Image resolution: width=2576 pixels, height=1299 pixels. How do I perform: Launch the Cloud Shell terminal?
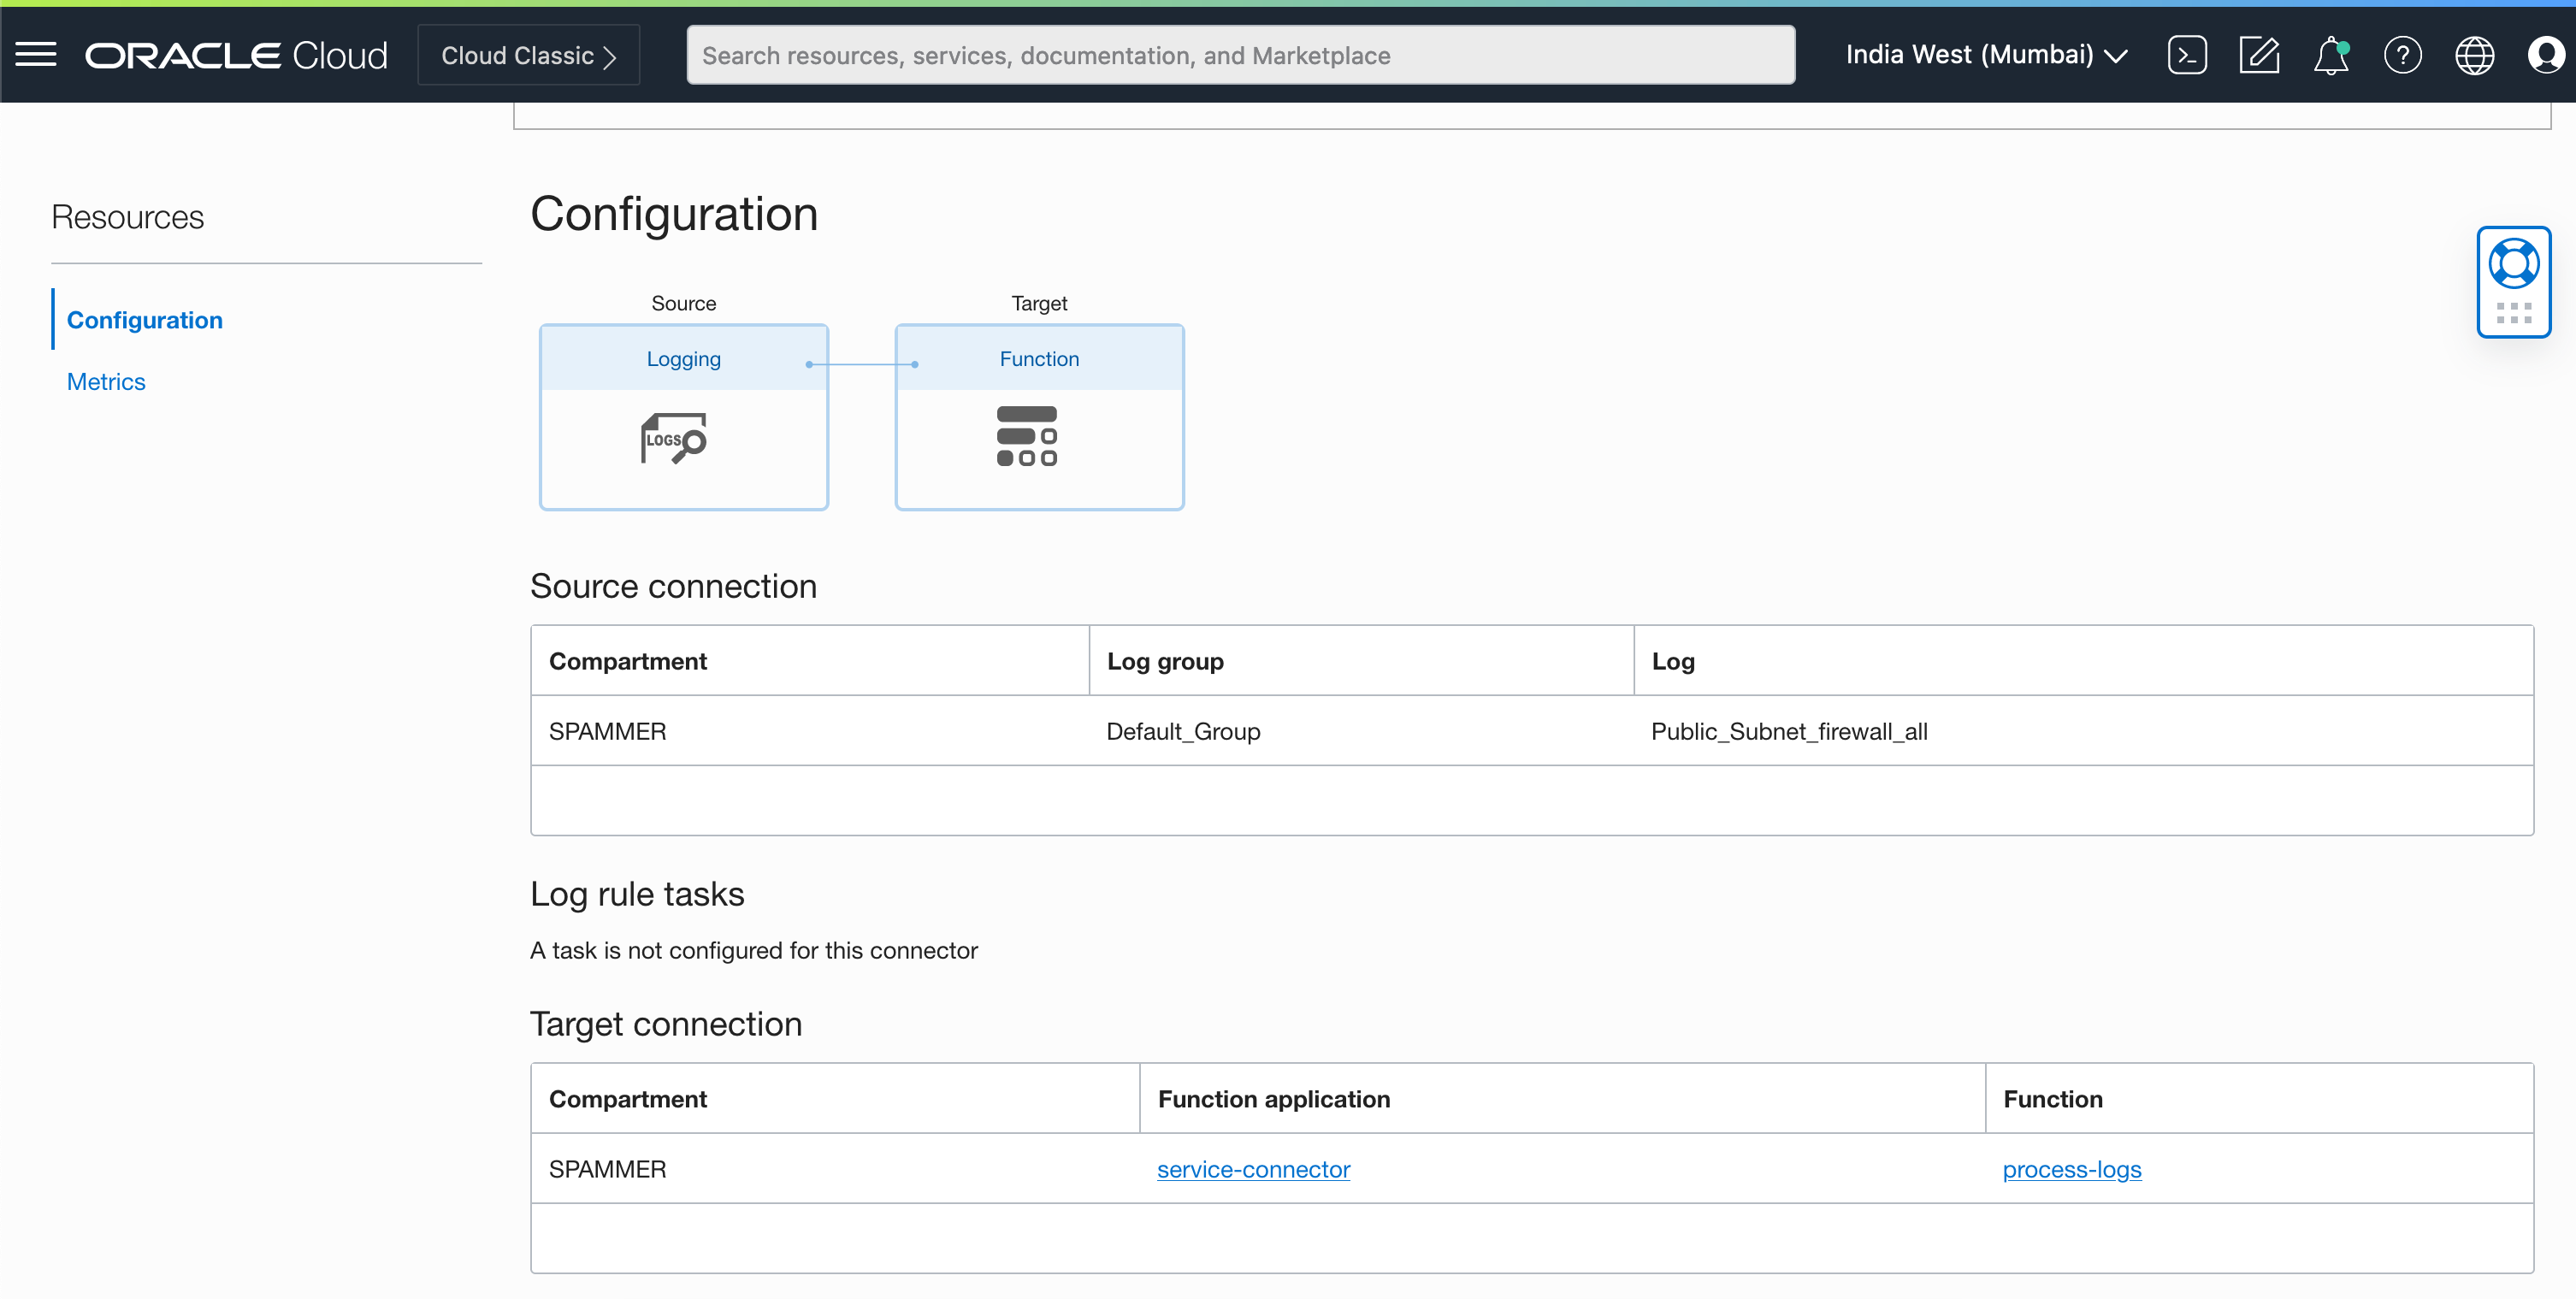[2188, 55]
